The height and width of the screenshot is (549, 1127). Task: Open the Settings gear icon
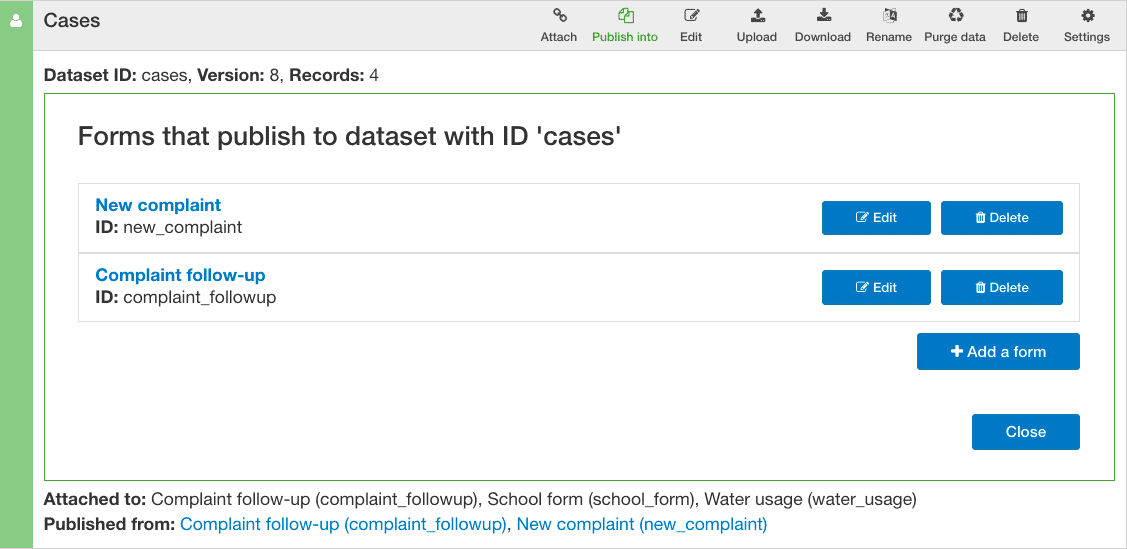coord(1087,15)
